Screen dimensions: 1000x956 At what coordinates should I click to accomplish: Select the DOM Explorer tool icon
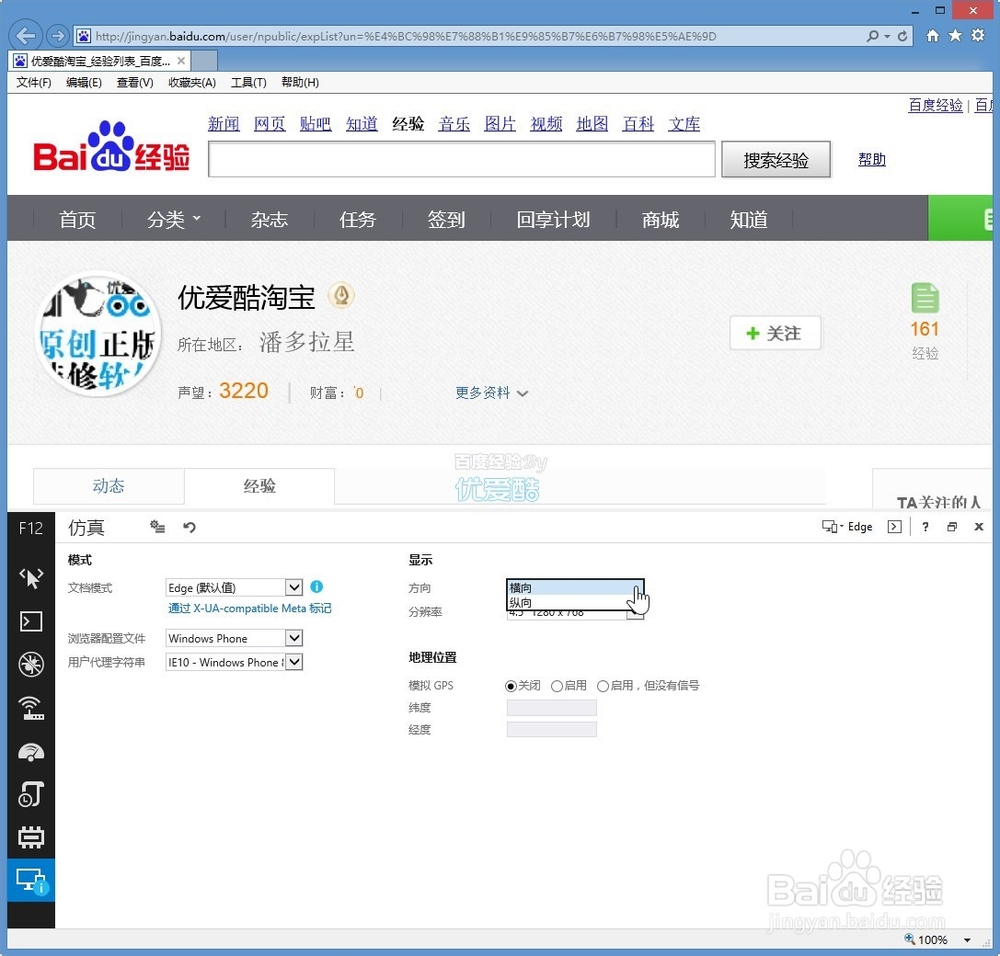pos(30,577)
